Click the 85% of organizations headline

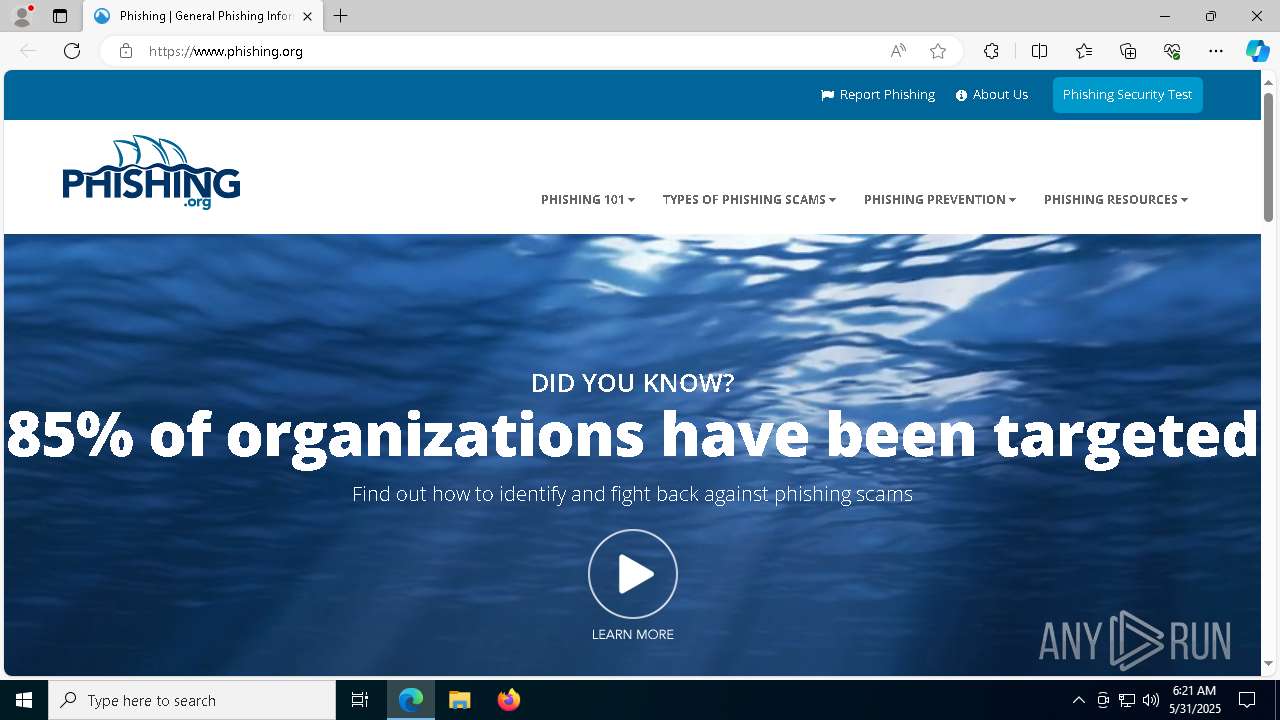pos(632,434)
